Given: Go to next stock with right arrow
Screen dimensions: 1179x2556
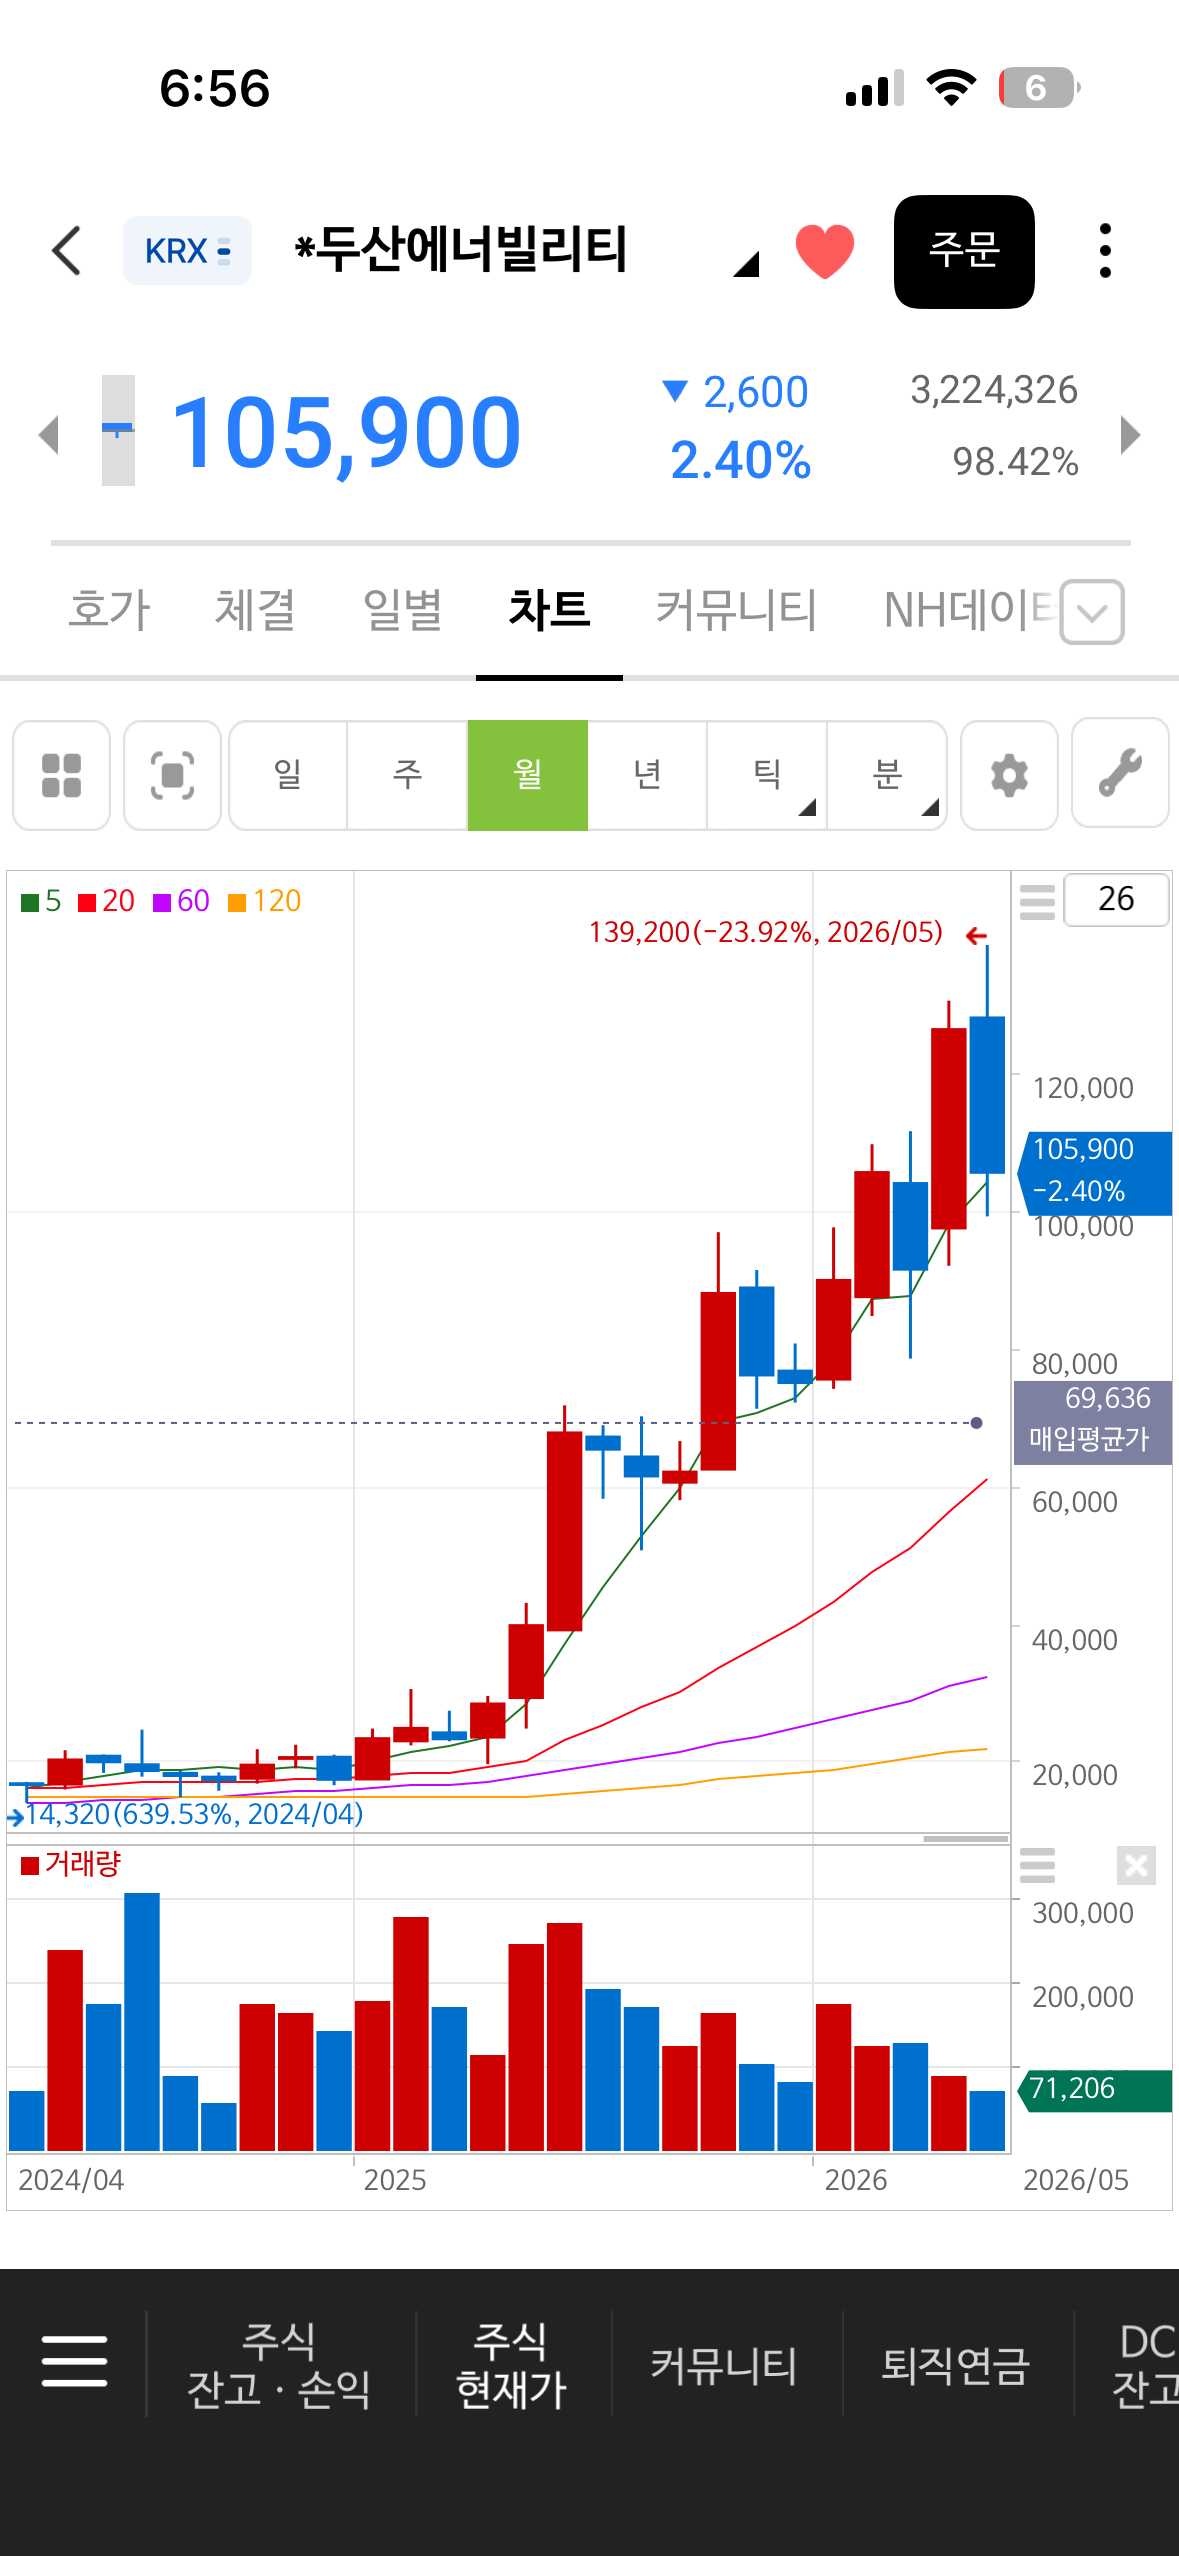Looking at the screenshot, I should click(x=1131, y=434).
